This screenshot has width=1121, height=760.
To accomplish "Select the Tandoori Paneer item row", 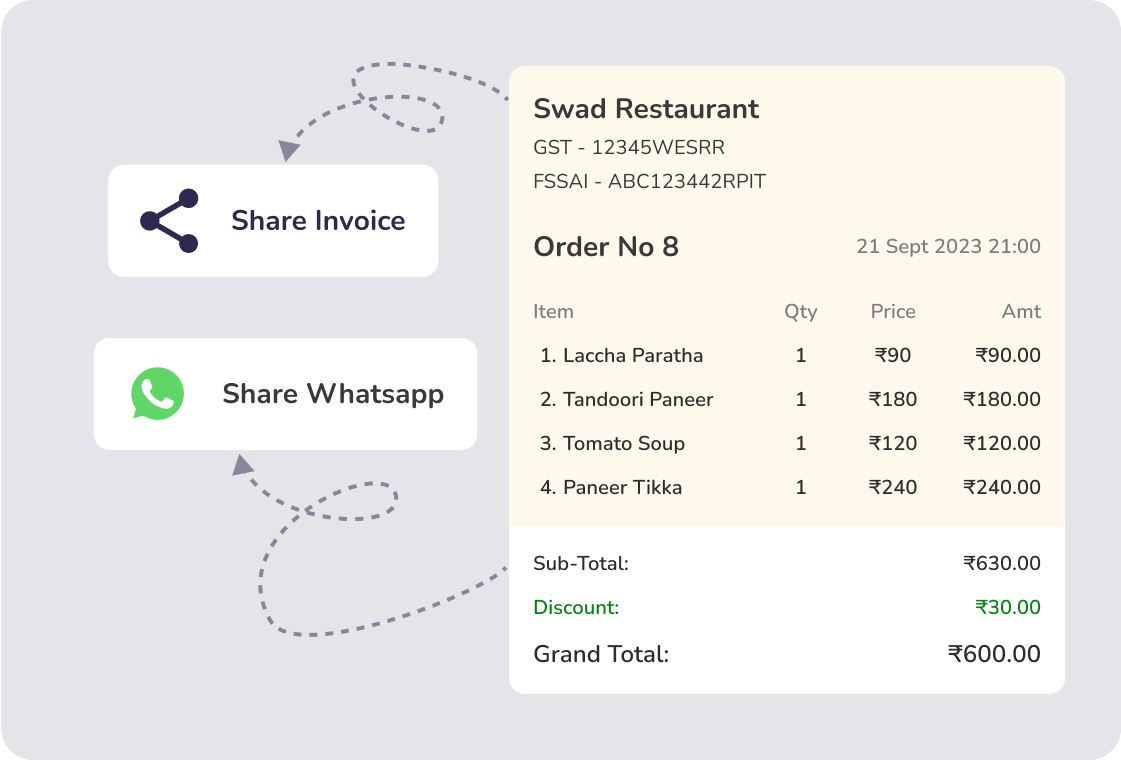I will click(627, 399).
